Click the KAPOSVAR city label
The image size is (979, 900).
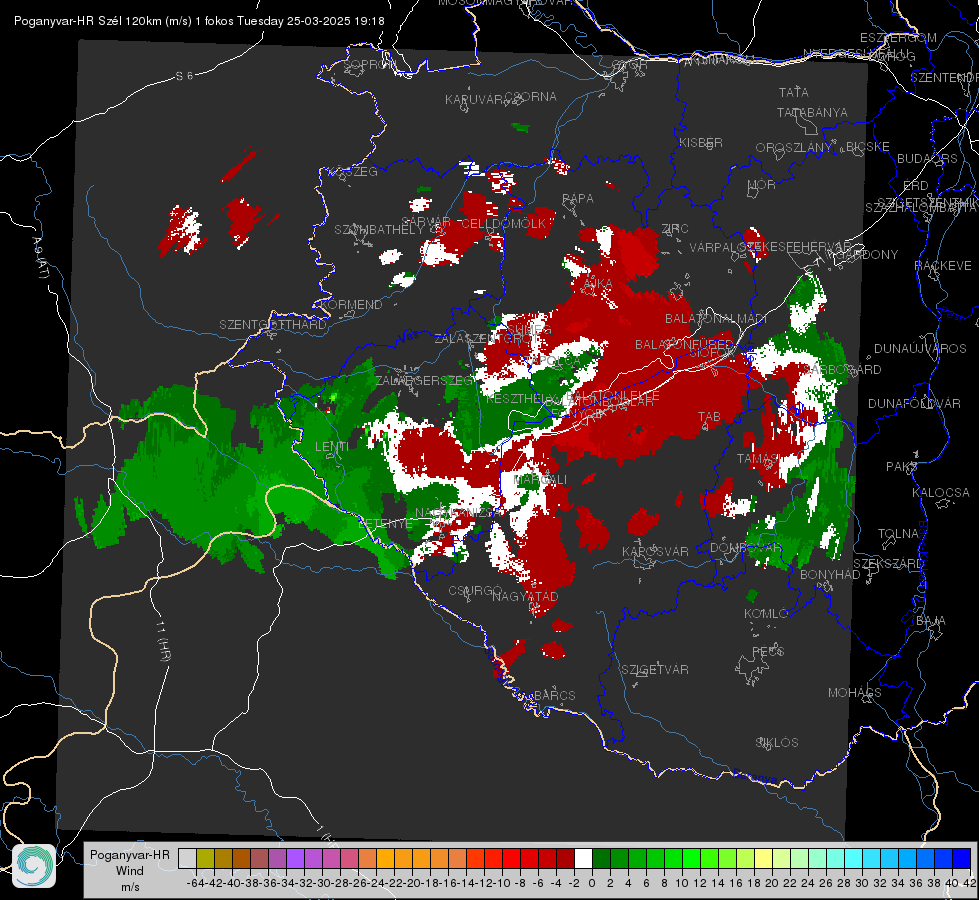pyautogui.click(x=655, y=551)
